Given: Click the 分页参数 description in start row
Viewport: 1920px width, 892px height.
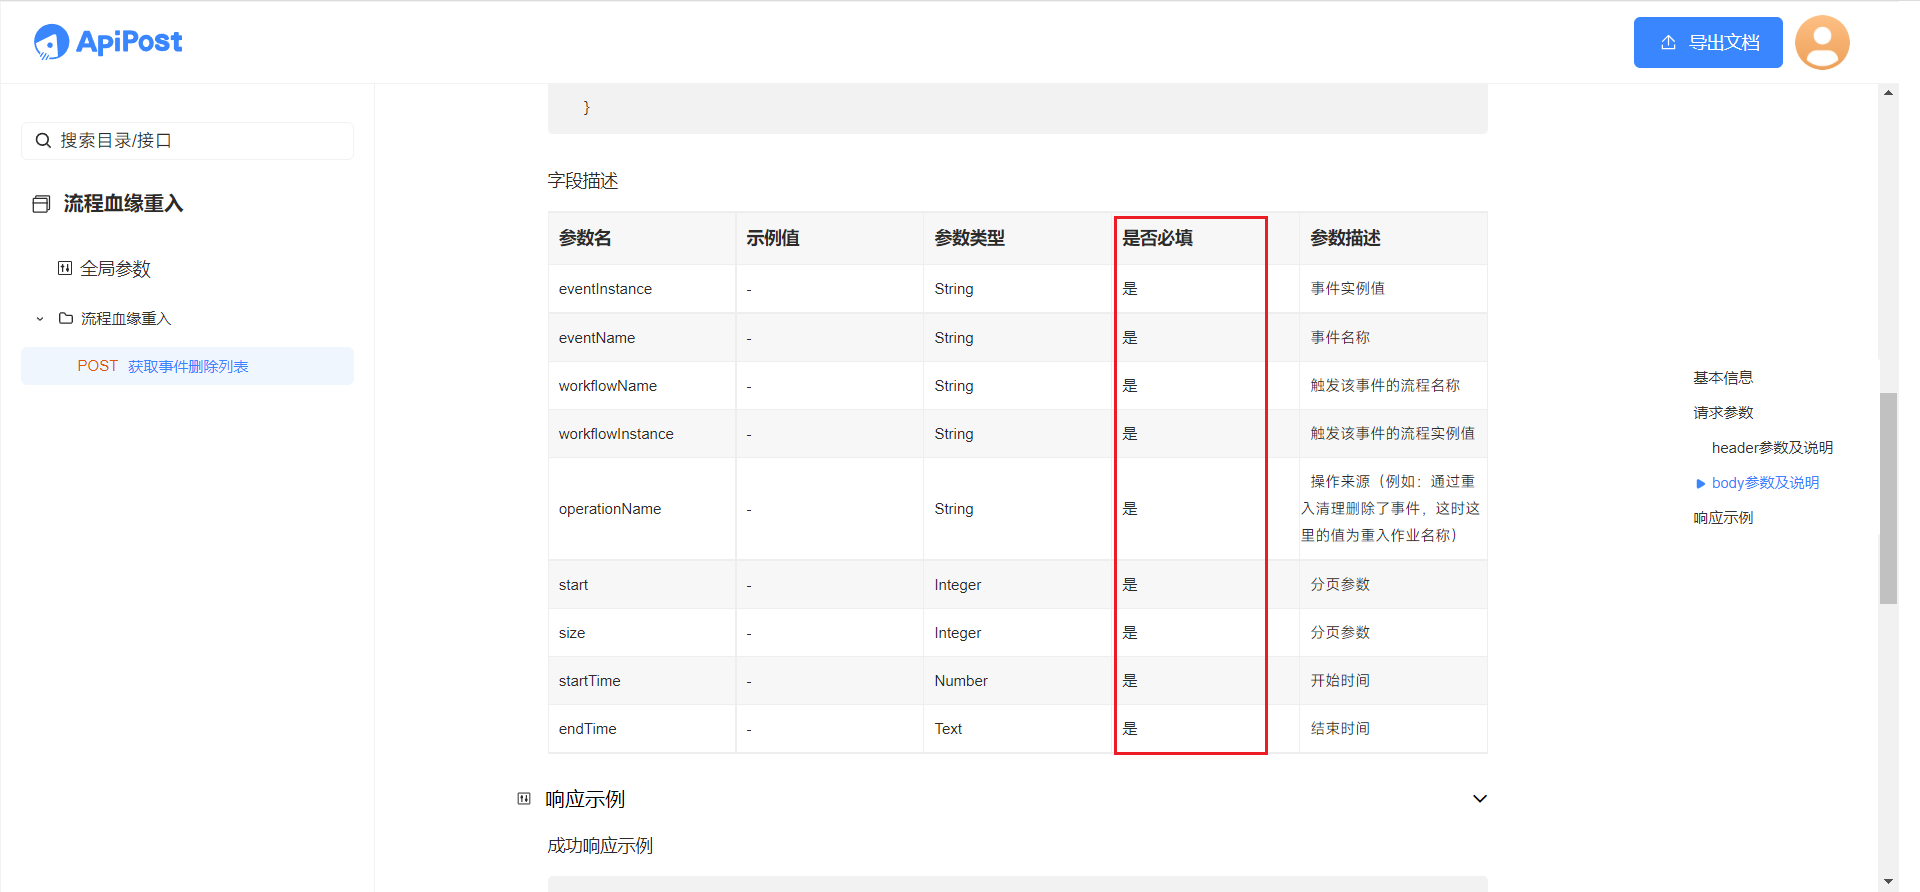Looking at the screenshot, I should coord(1393,585).
